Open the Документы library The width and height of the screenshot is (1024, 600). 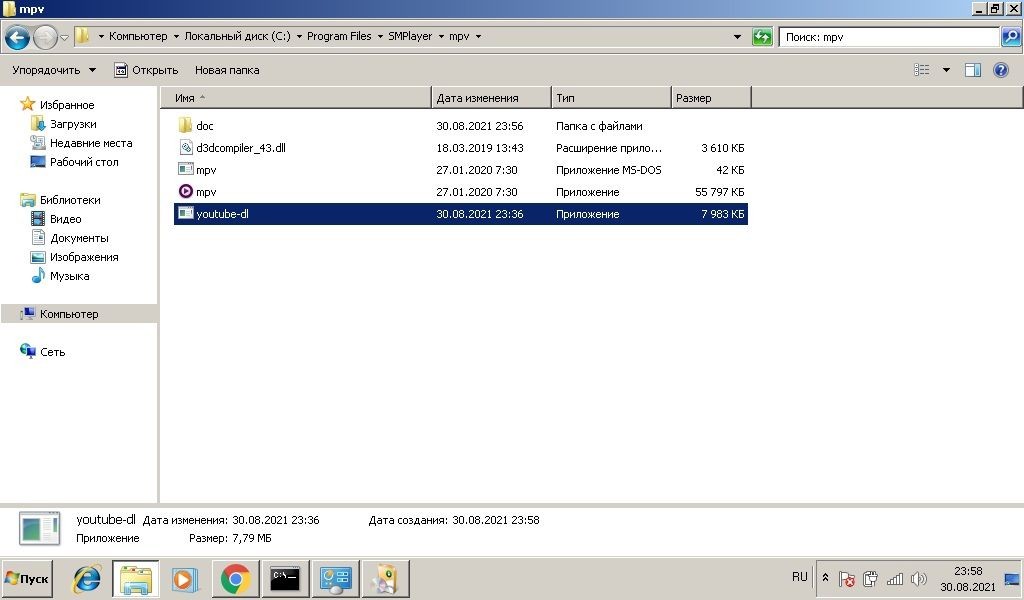pos(79,238)
